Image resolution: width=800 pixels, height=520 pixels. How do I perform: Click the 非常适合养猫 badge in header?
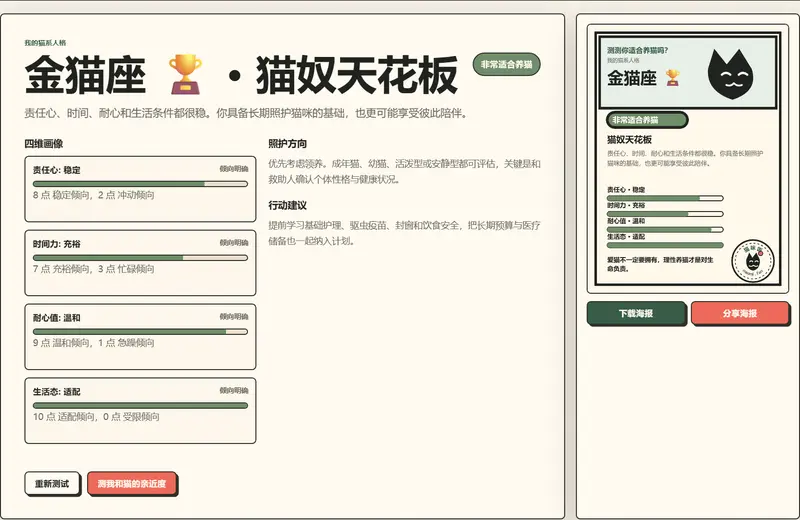[506, 64]
